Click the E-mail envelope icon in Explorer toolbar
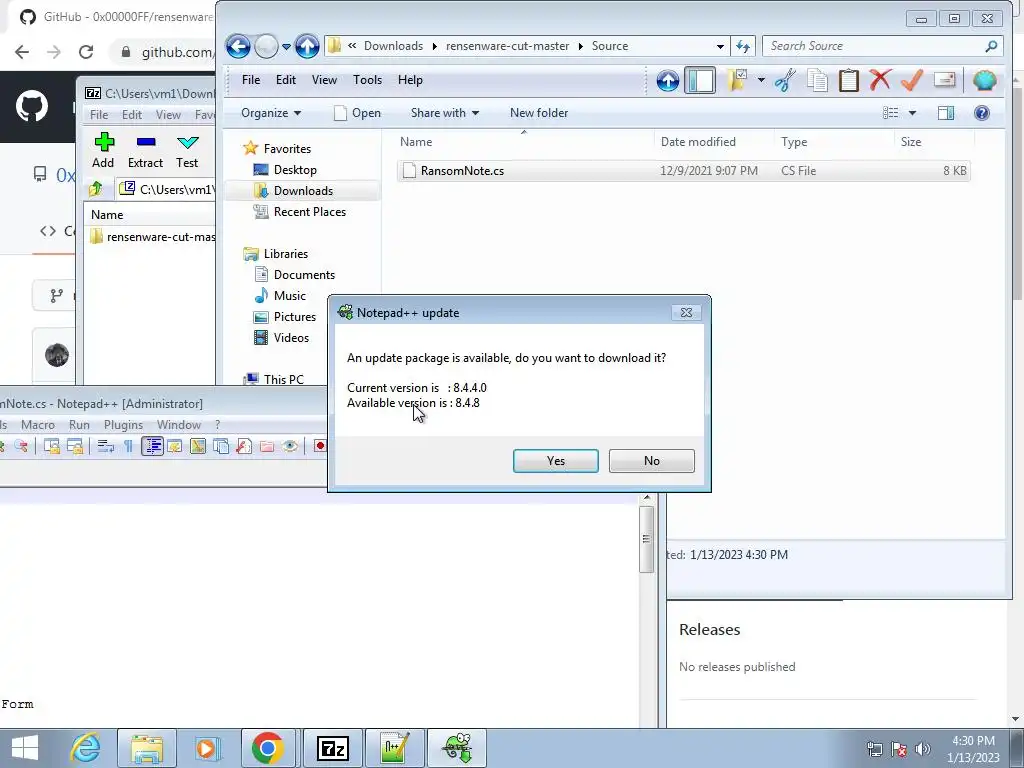The height and width of the screenshot is (768, 1024). 944,80
